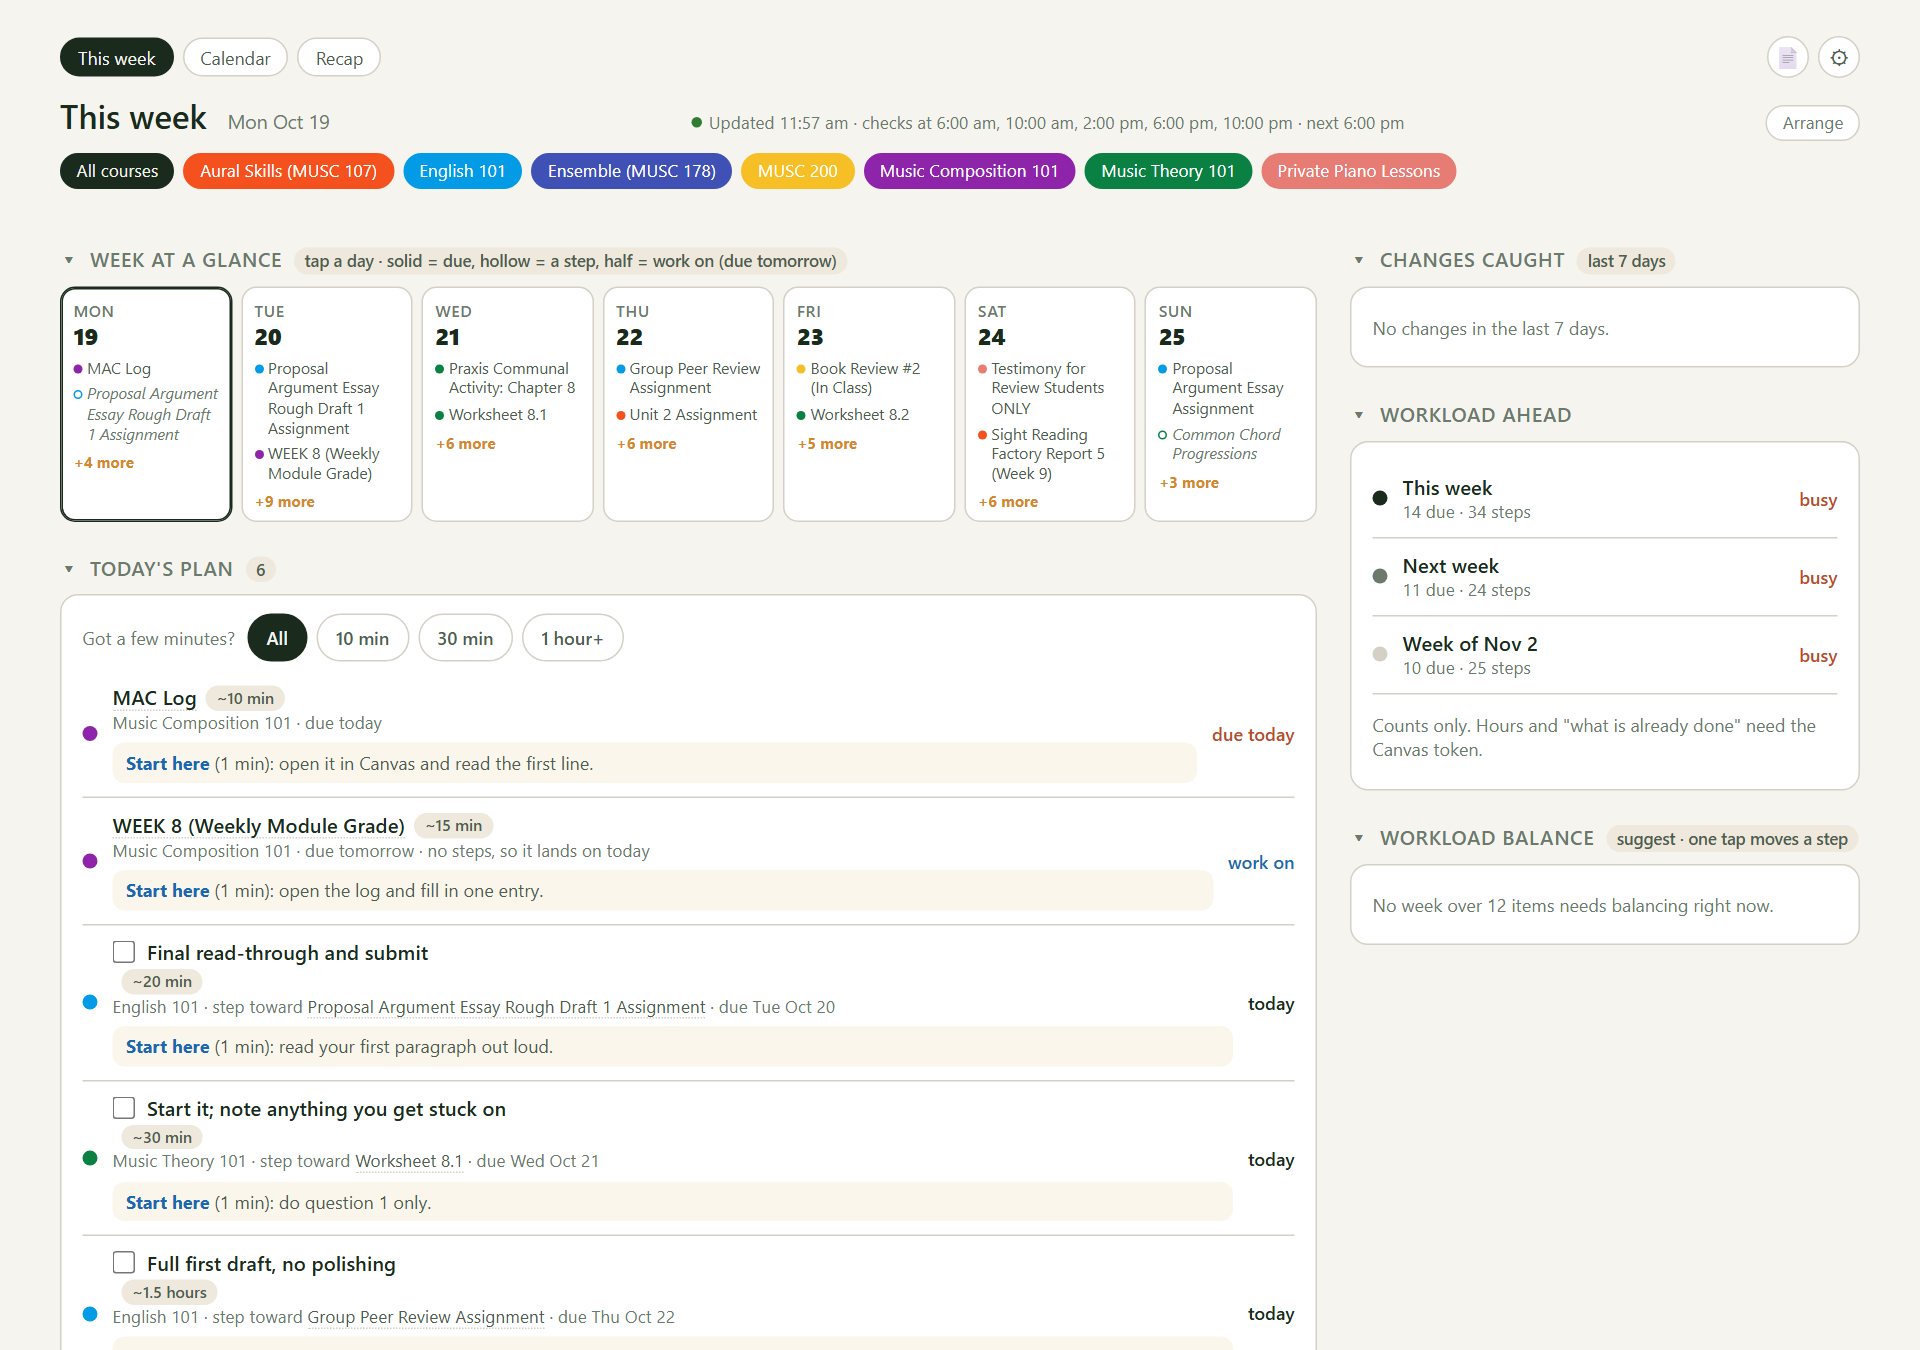Screen dimensions: 1920x1350
Task: Collapse the Week at a Glance section
Action: (x=69, y=260)
